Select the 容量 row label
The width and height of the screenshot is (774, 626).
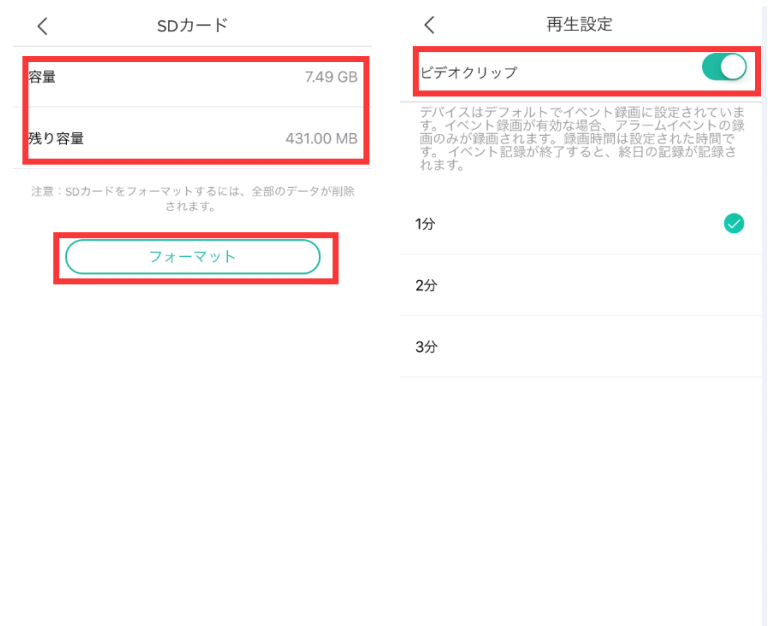pos(42,77)
